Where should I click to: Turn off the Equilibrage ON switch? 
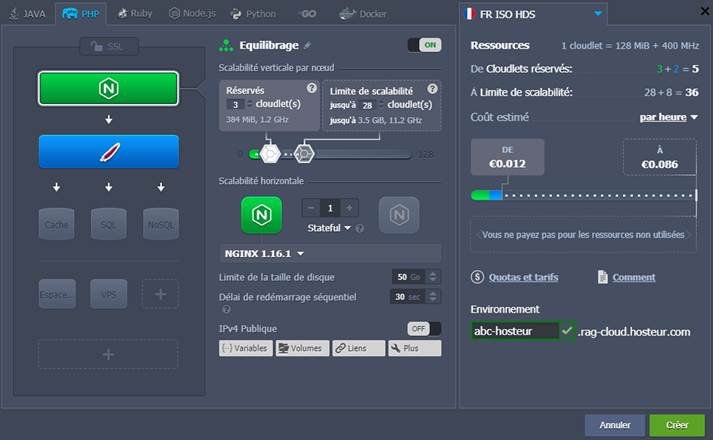(424, 45)
